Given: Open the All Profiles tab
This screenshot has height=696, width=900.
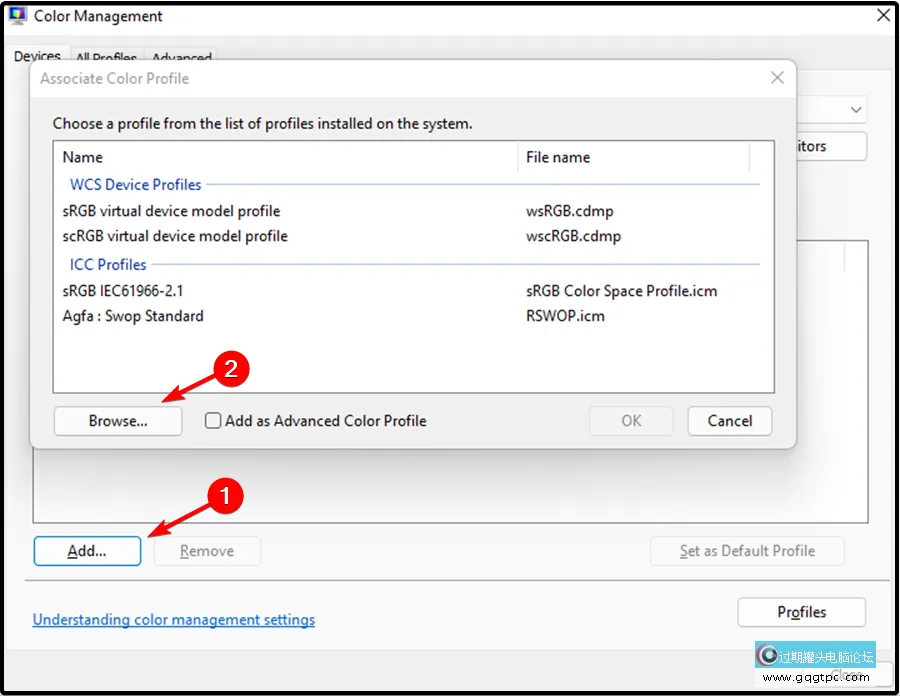Looking at the screenshot, I should tap(109, 58).
